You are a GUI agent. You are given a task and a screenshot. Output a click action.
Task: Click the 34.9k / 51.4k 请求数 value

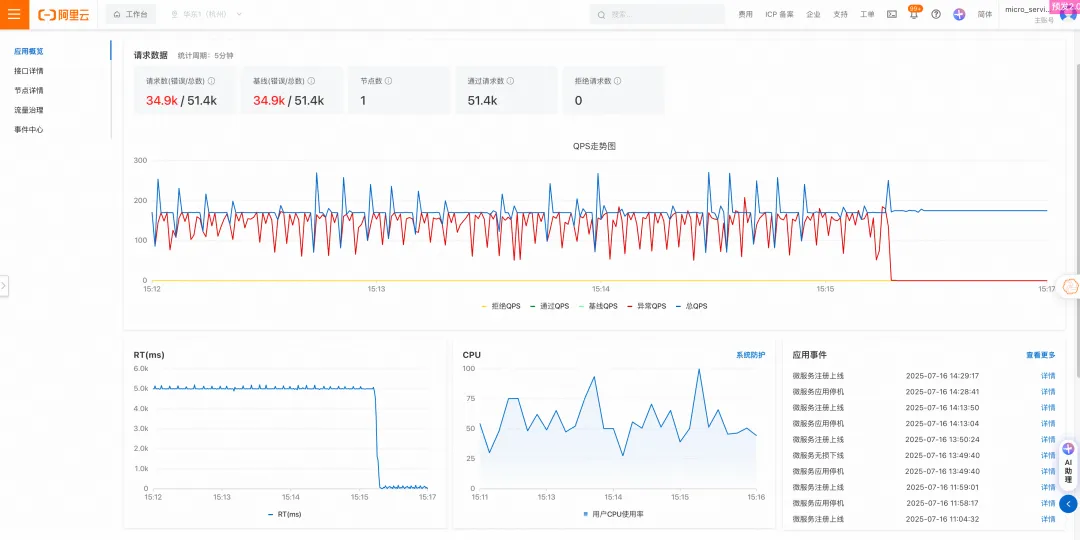tap(181, 101)
